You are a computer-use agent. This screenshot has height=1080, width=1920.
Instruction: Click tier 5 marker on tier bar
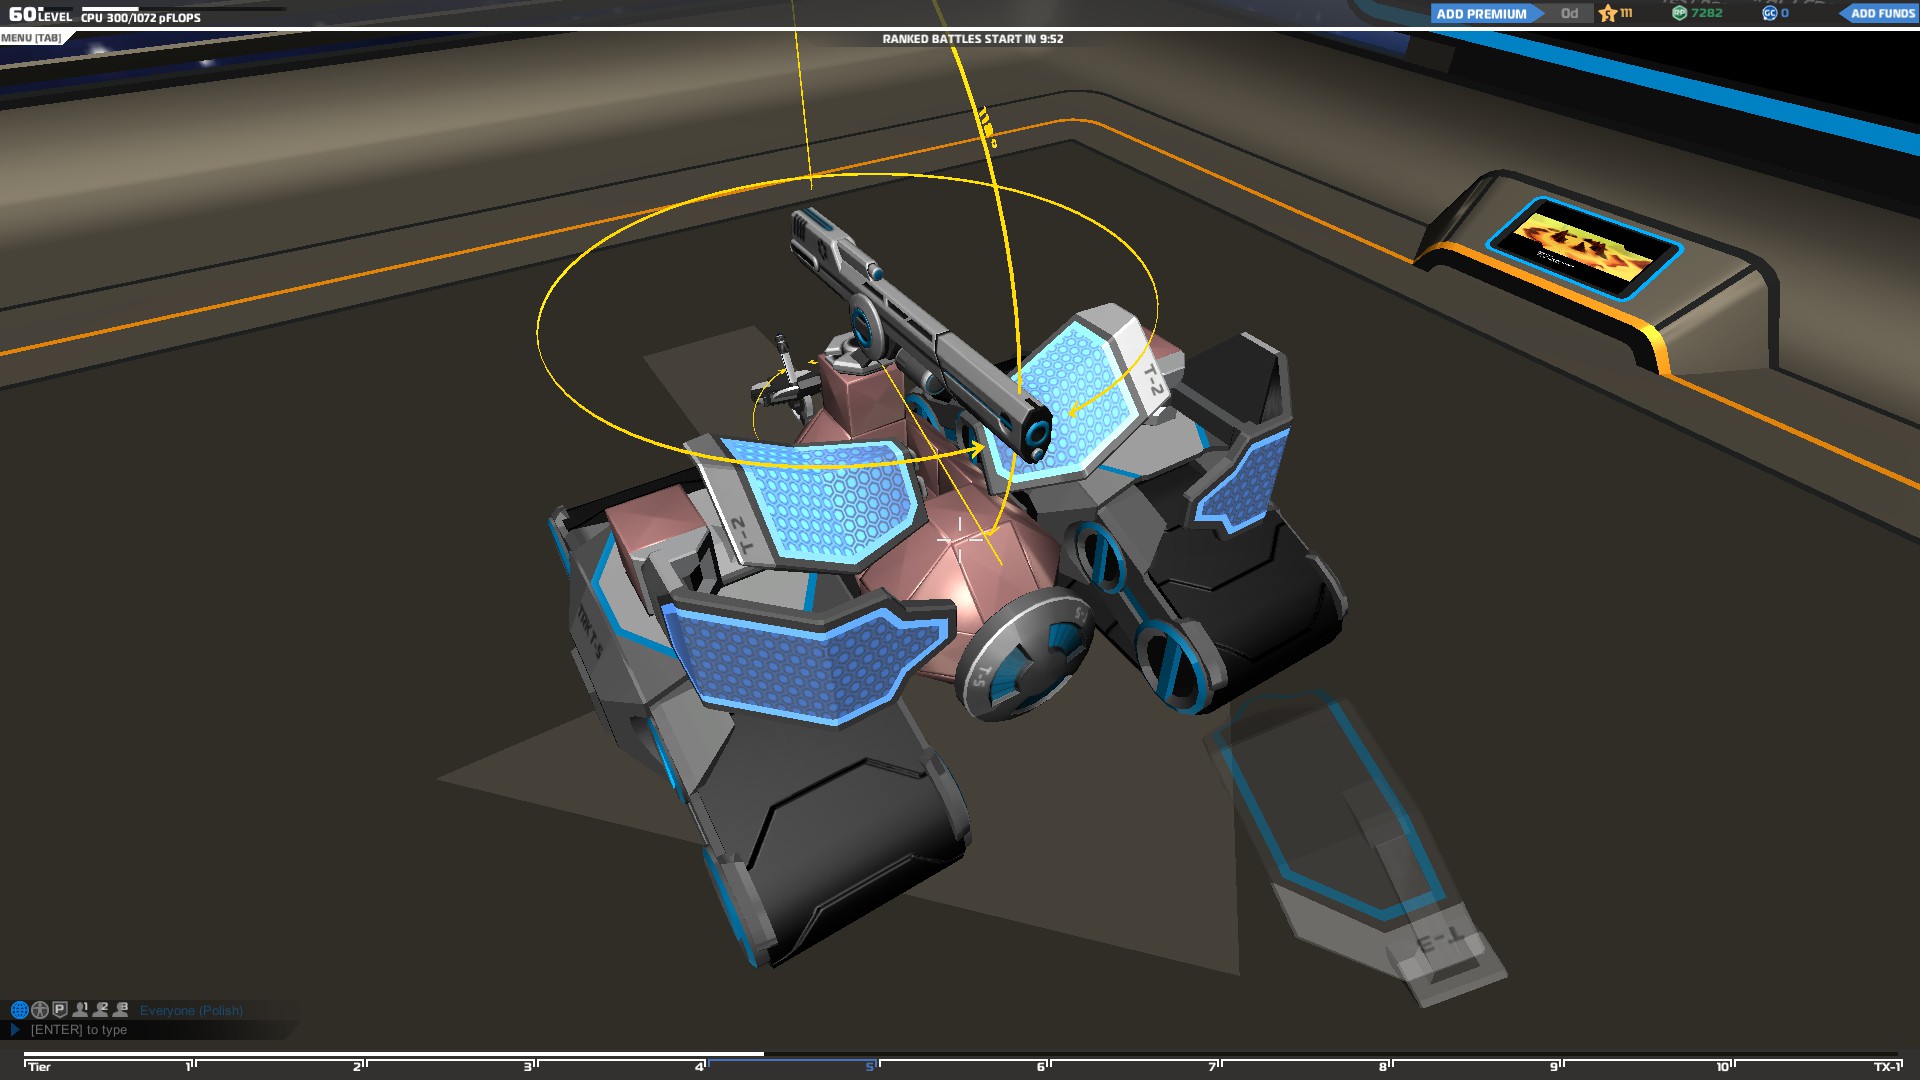tap(870, 1066)
